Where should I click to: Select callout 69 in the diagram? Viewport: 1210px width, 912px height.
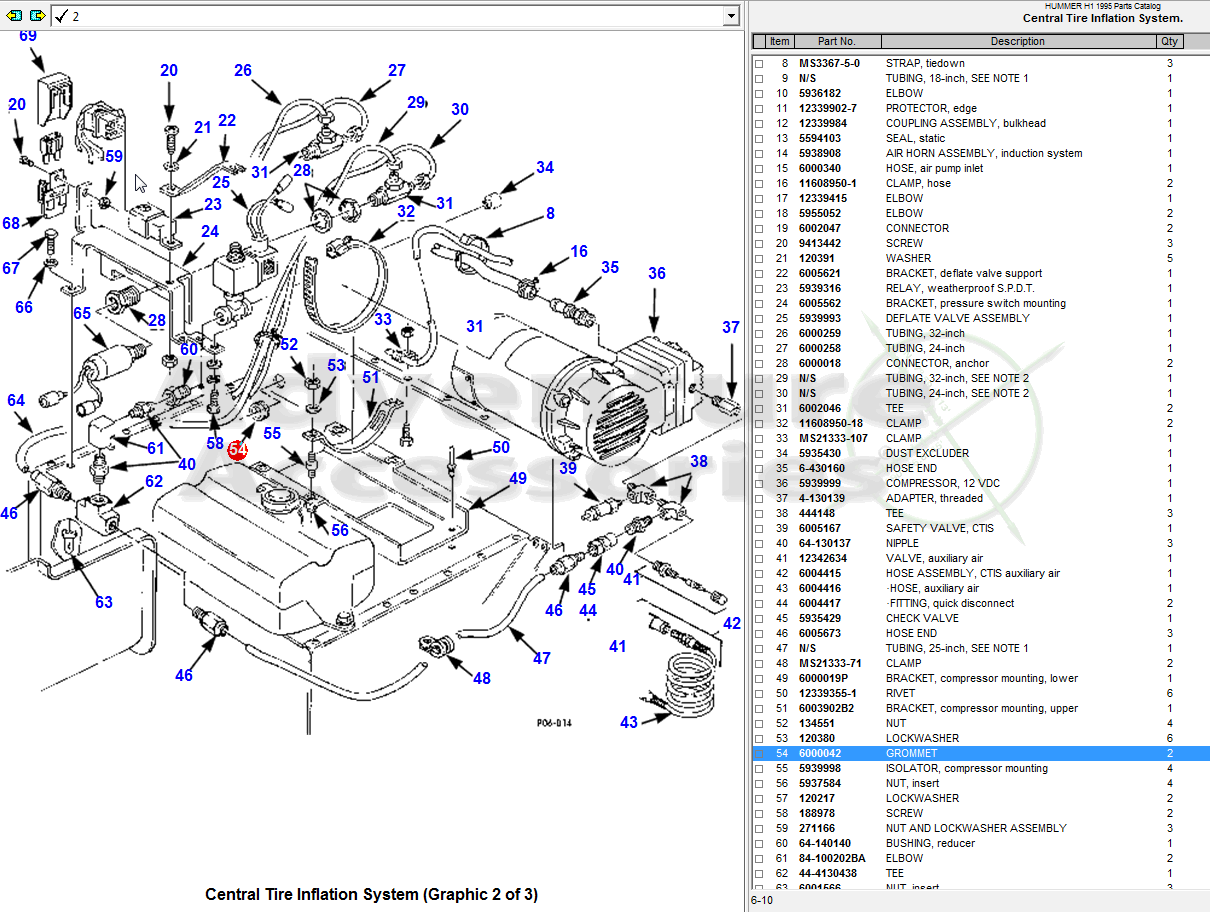pos(28,36)
